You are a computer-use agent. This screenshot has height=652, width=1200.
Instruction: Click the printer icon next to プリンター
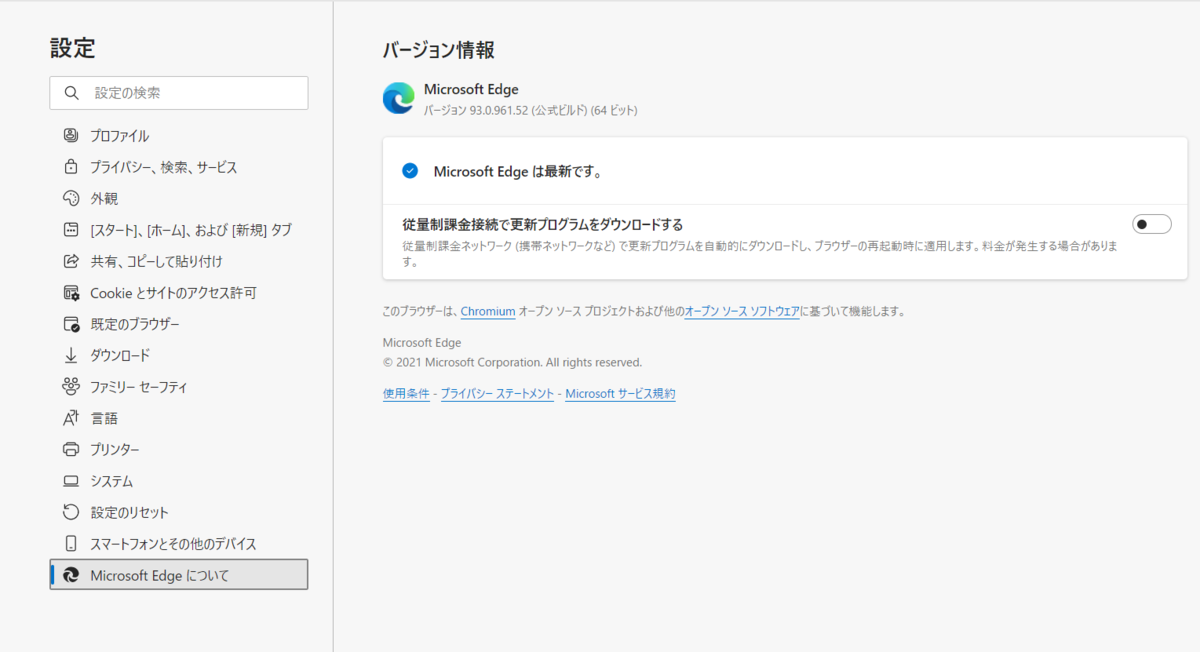[x=71, y=449]
